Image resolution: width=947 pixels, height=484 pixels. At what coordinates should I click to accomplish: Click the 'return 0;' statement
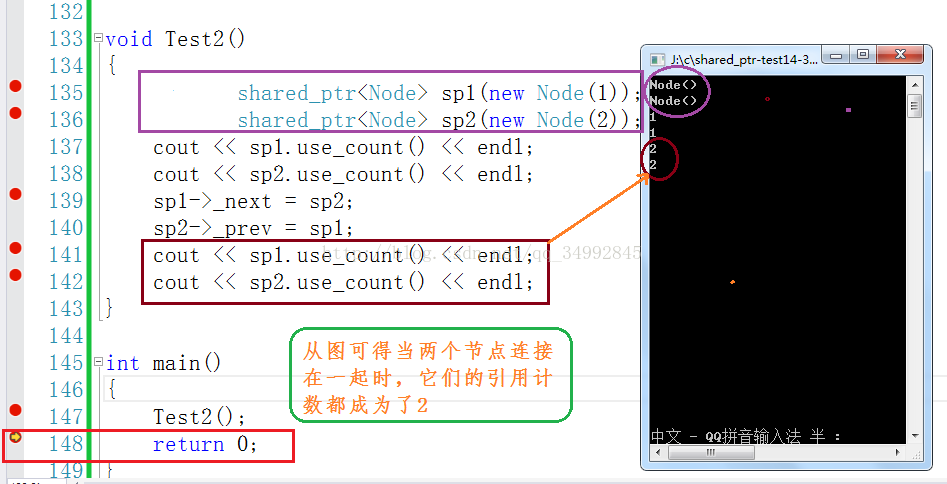coord(205,445)
